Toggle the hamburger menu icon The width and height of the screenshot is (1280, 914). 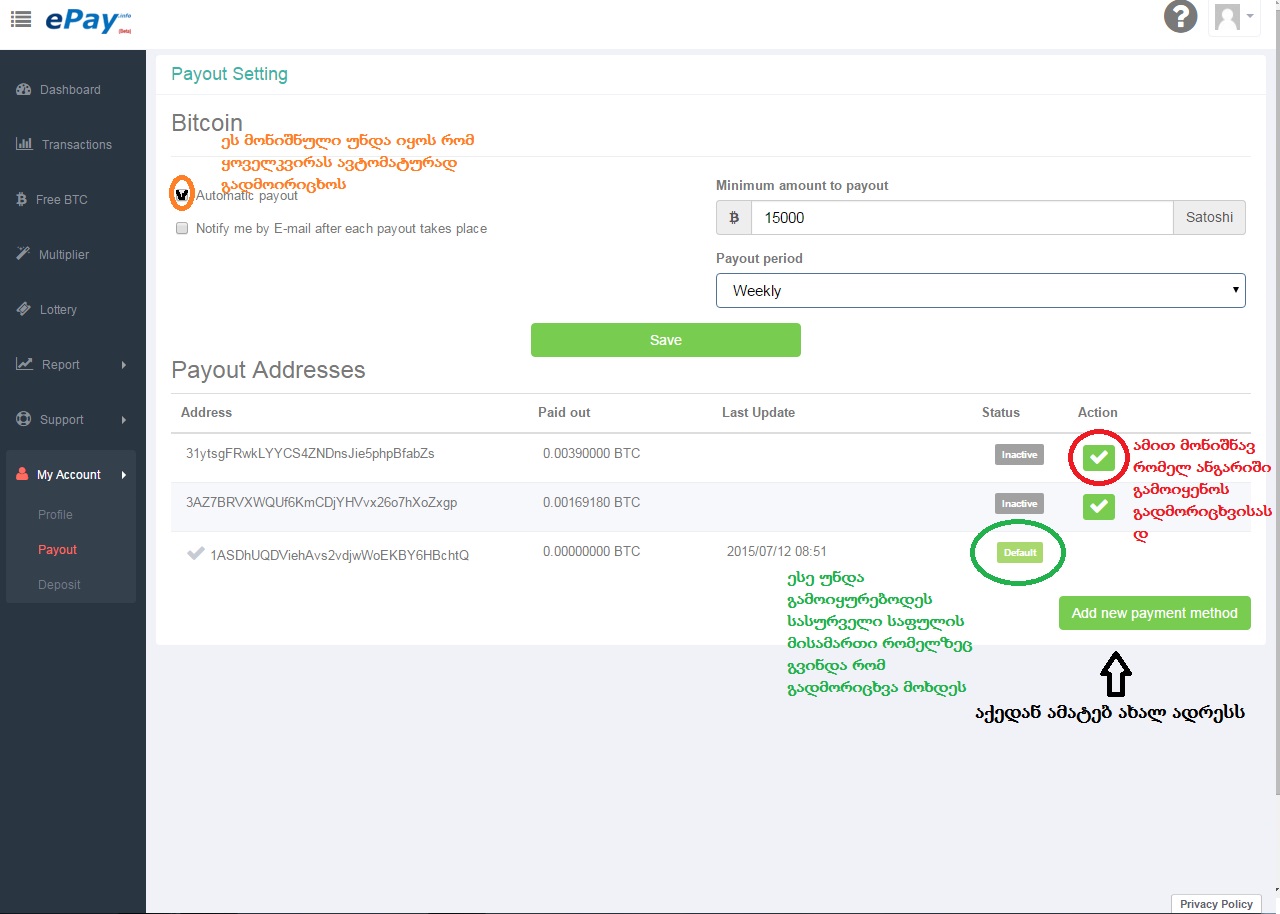(20, 18)
